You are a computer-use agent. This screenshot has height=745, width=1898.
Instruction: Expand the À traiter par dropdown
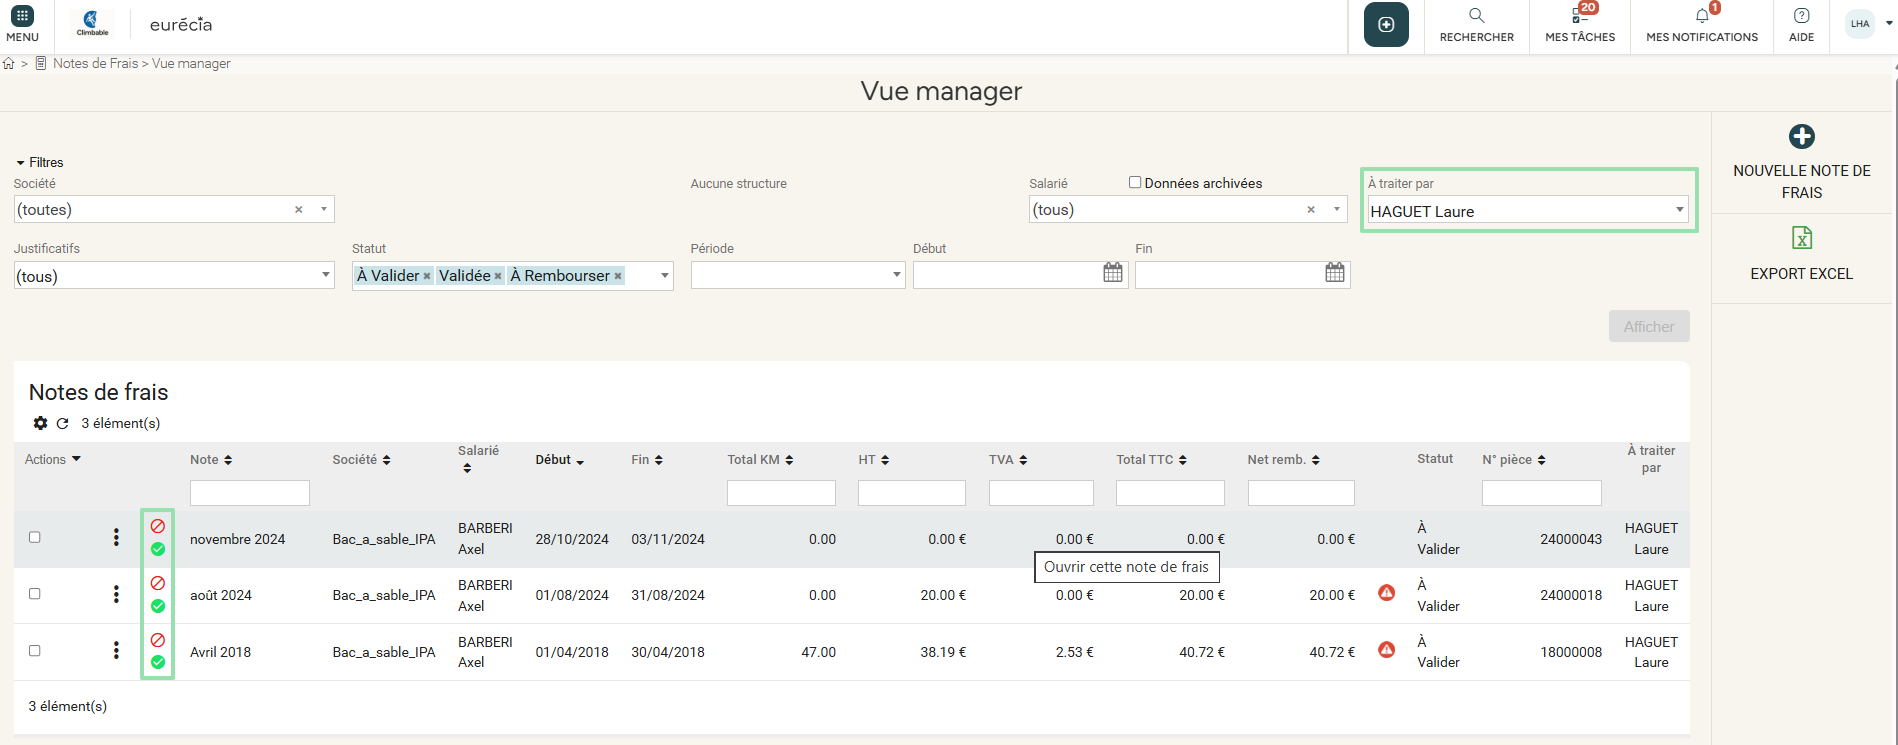[x=1679, y=210]
